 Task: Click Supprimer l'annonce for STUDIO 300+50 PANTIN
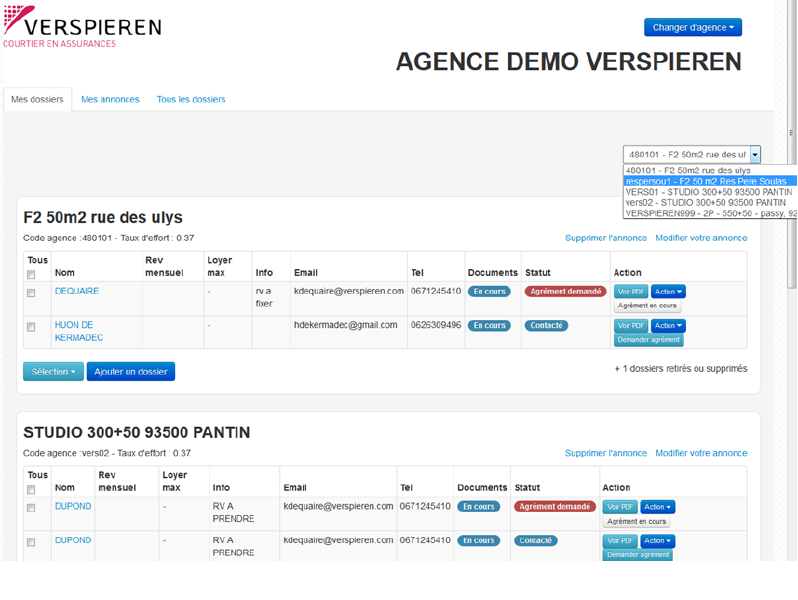606,453
